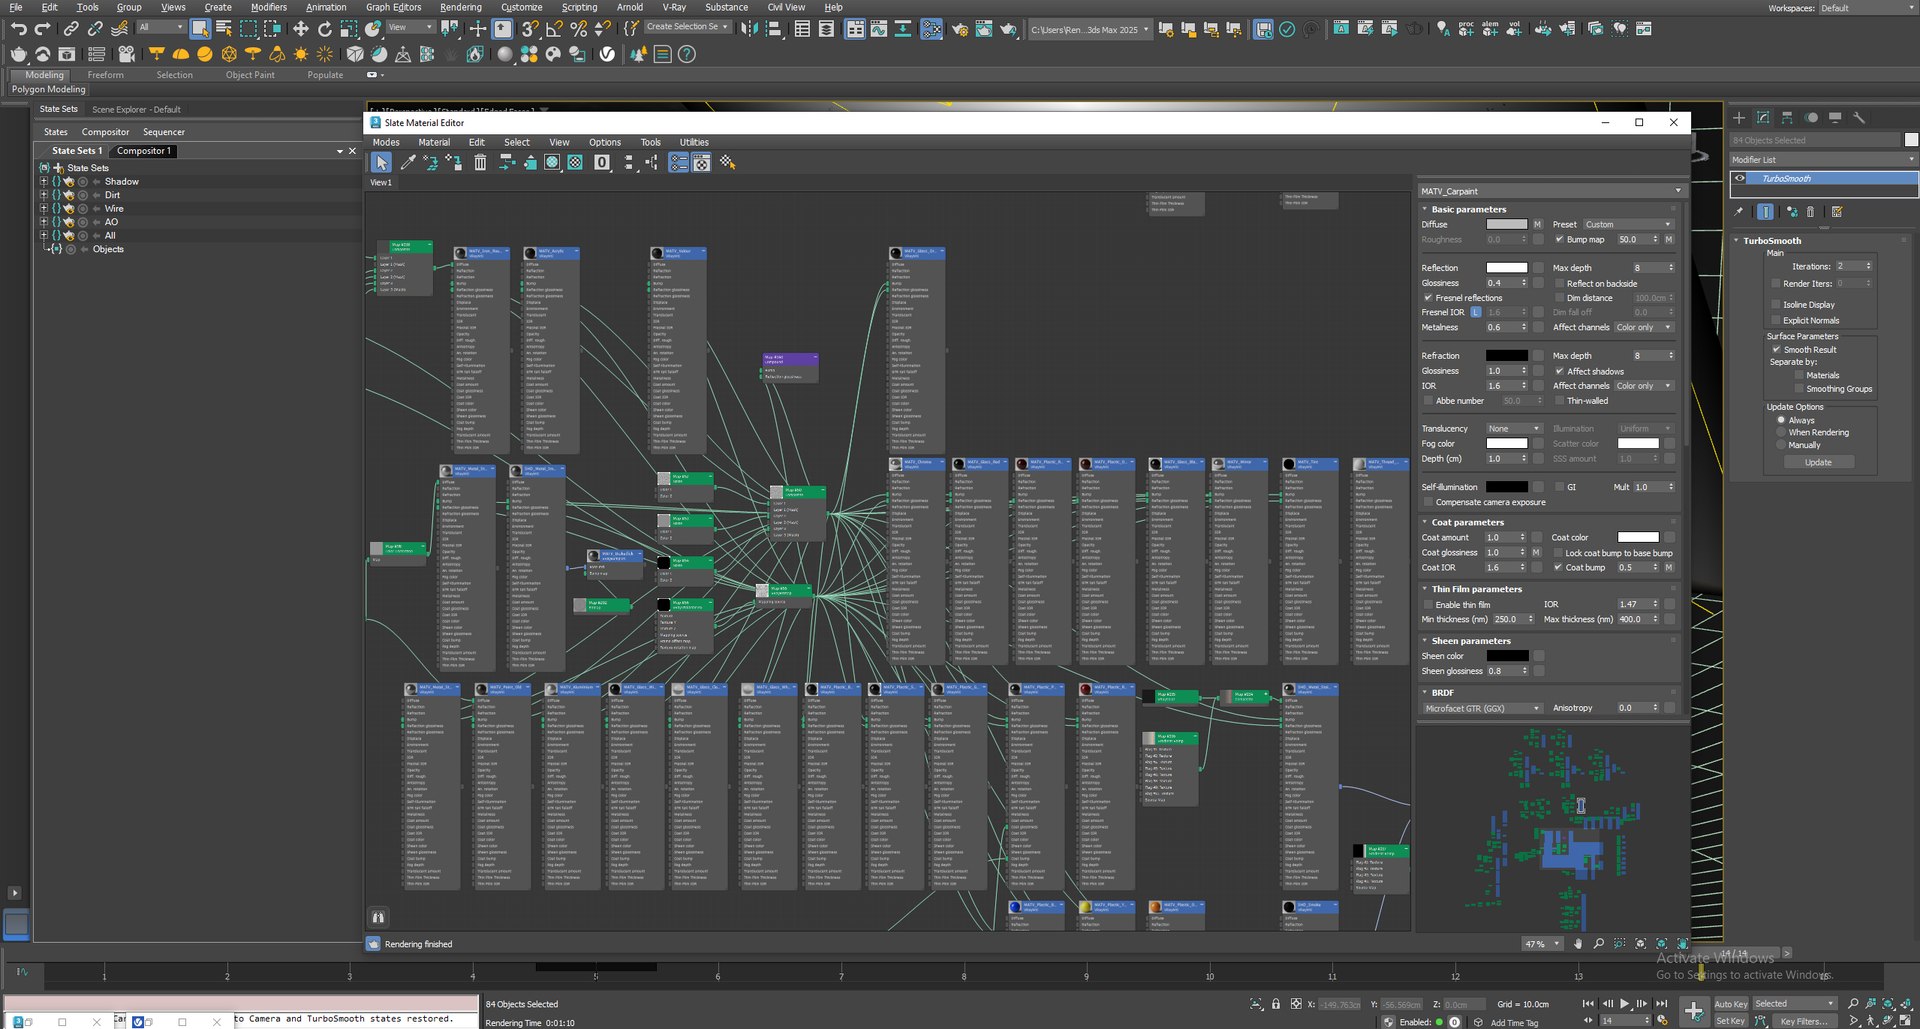Screen dimensions: 1920x1029
Task: Click the Diffuse map M button
Action: pos(1537,224)
